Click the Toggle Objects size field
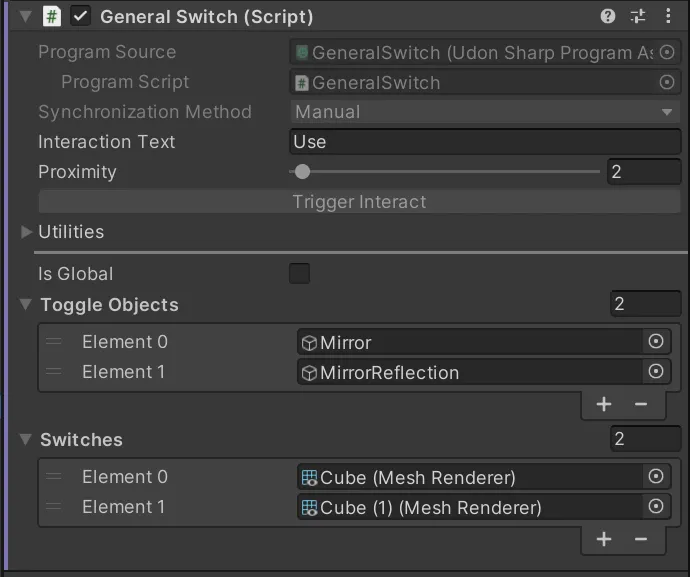 pyautogui.click(x=646, y=304)
